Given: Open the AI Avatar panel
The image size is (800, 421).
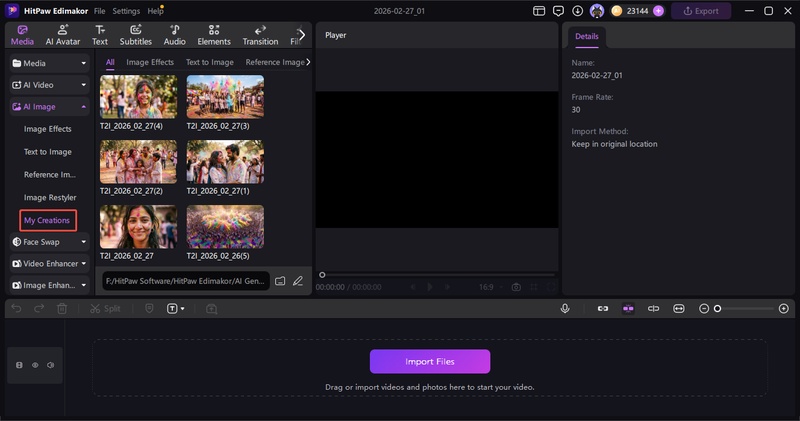Looking at the screenshot, I should tap(63, 35).
